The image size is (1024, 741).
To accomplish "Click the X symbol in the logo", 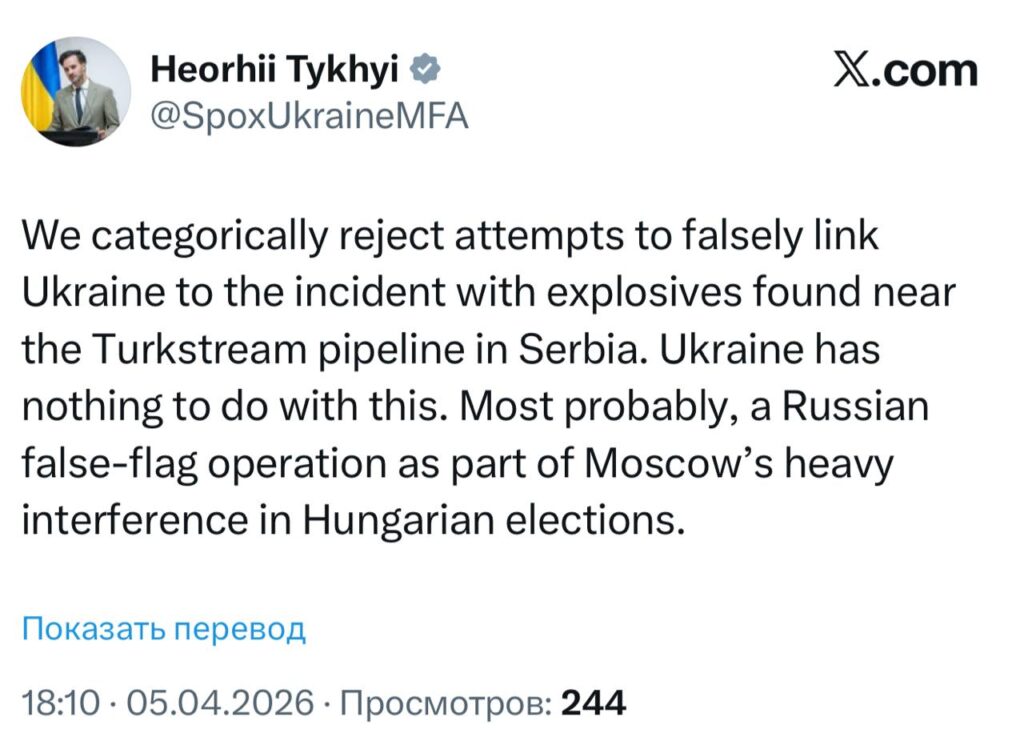I will (x=853, y=72).
